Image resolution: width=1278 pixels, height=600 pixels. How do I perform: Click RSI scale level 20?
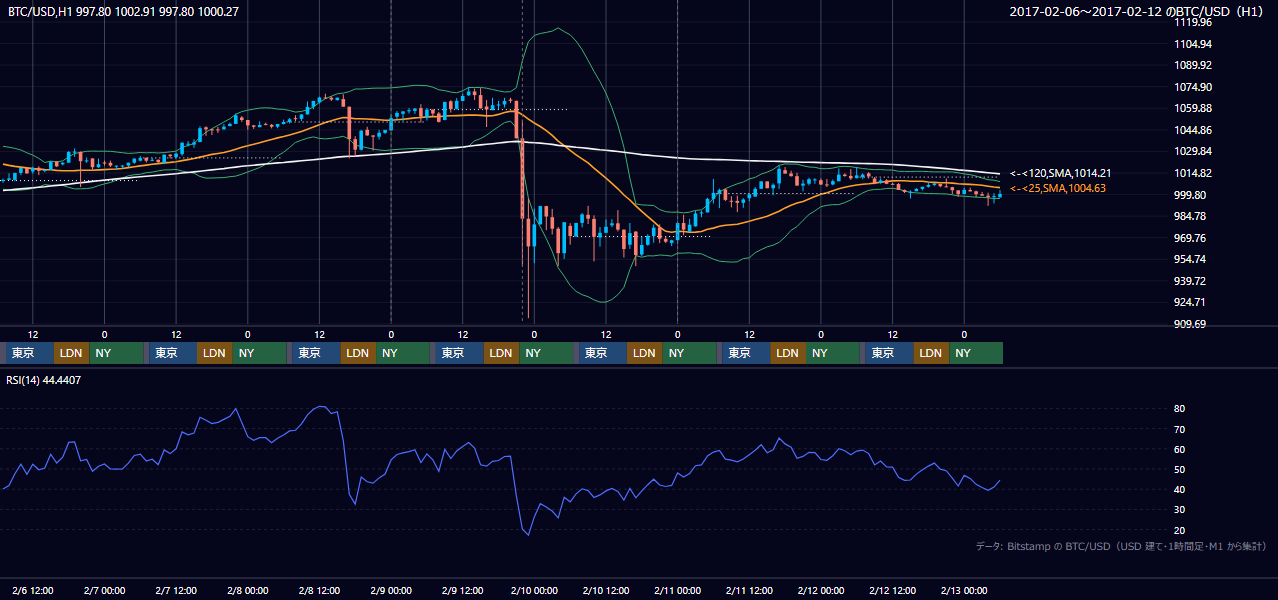pyautogui.click(x=1180, y=530)
